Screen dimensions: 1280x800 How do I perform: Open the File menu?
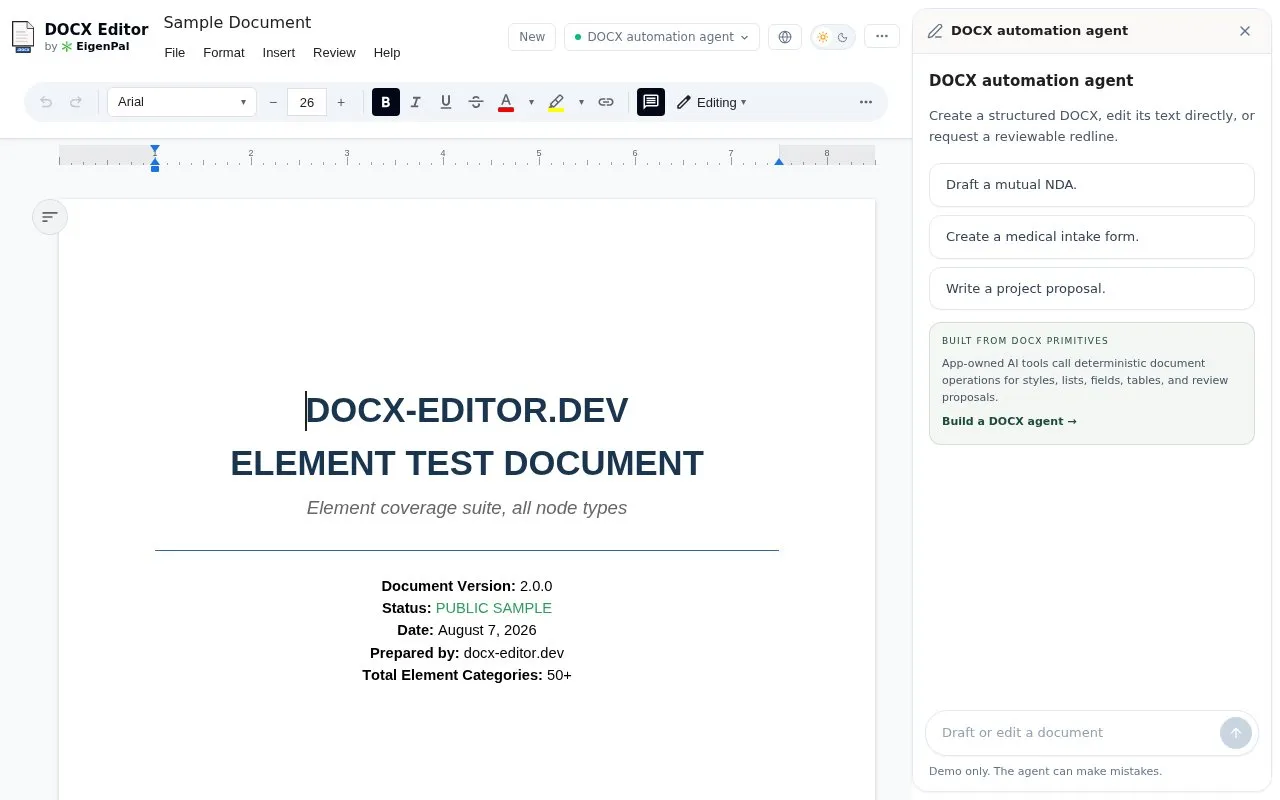pos(175,52)
